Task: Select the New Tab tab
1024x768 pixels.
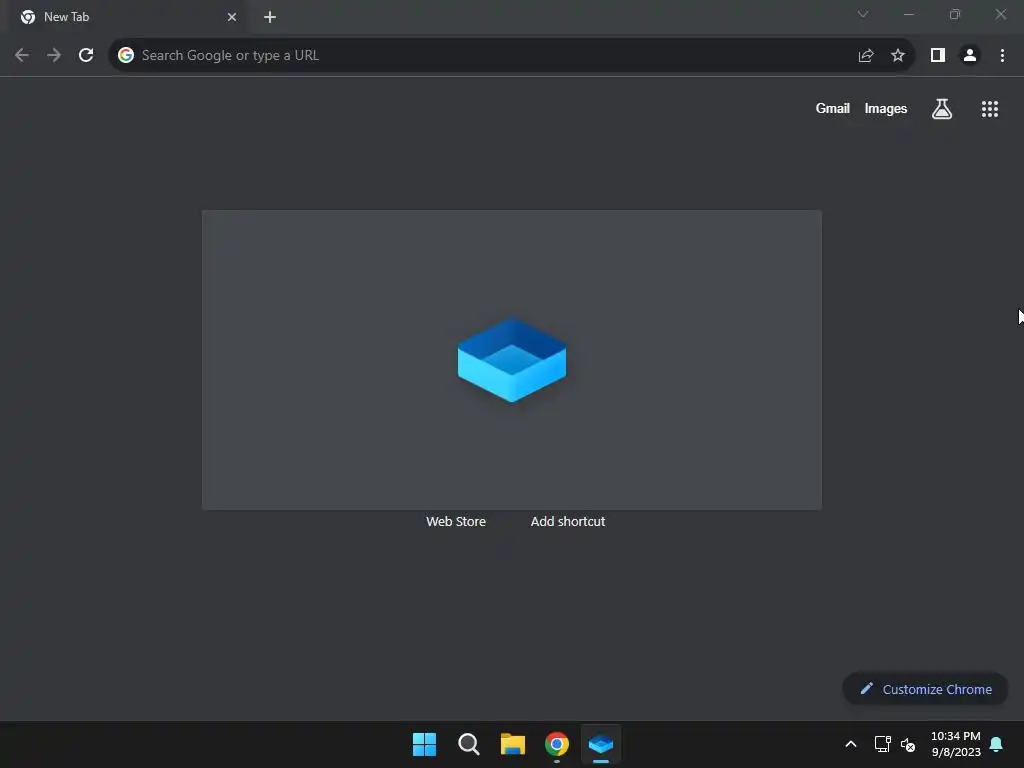Action: pyautogui.click(x=127, y=17)
